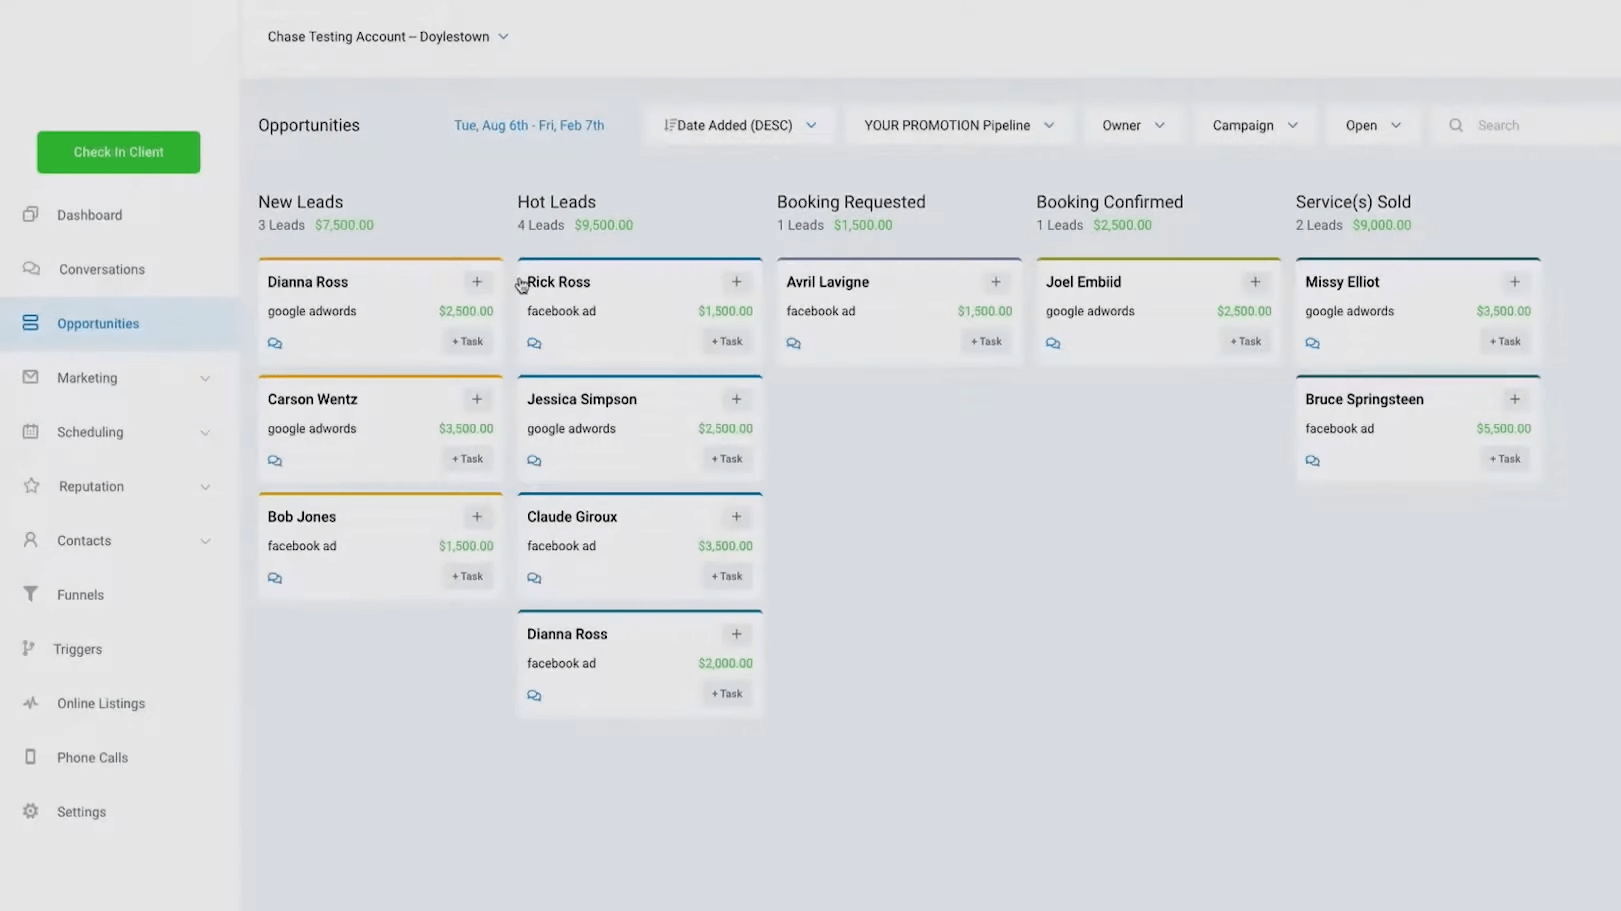This screenshot has width=1621, height=911.
Task: Open the YOUR PROMOTION Pipeline dropdown
Action: coord(958,125)
